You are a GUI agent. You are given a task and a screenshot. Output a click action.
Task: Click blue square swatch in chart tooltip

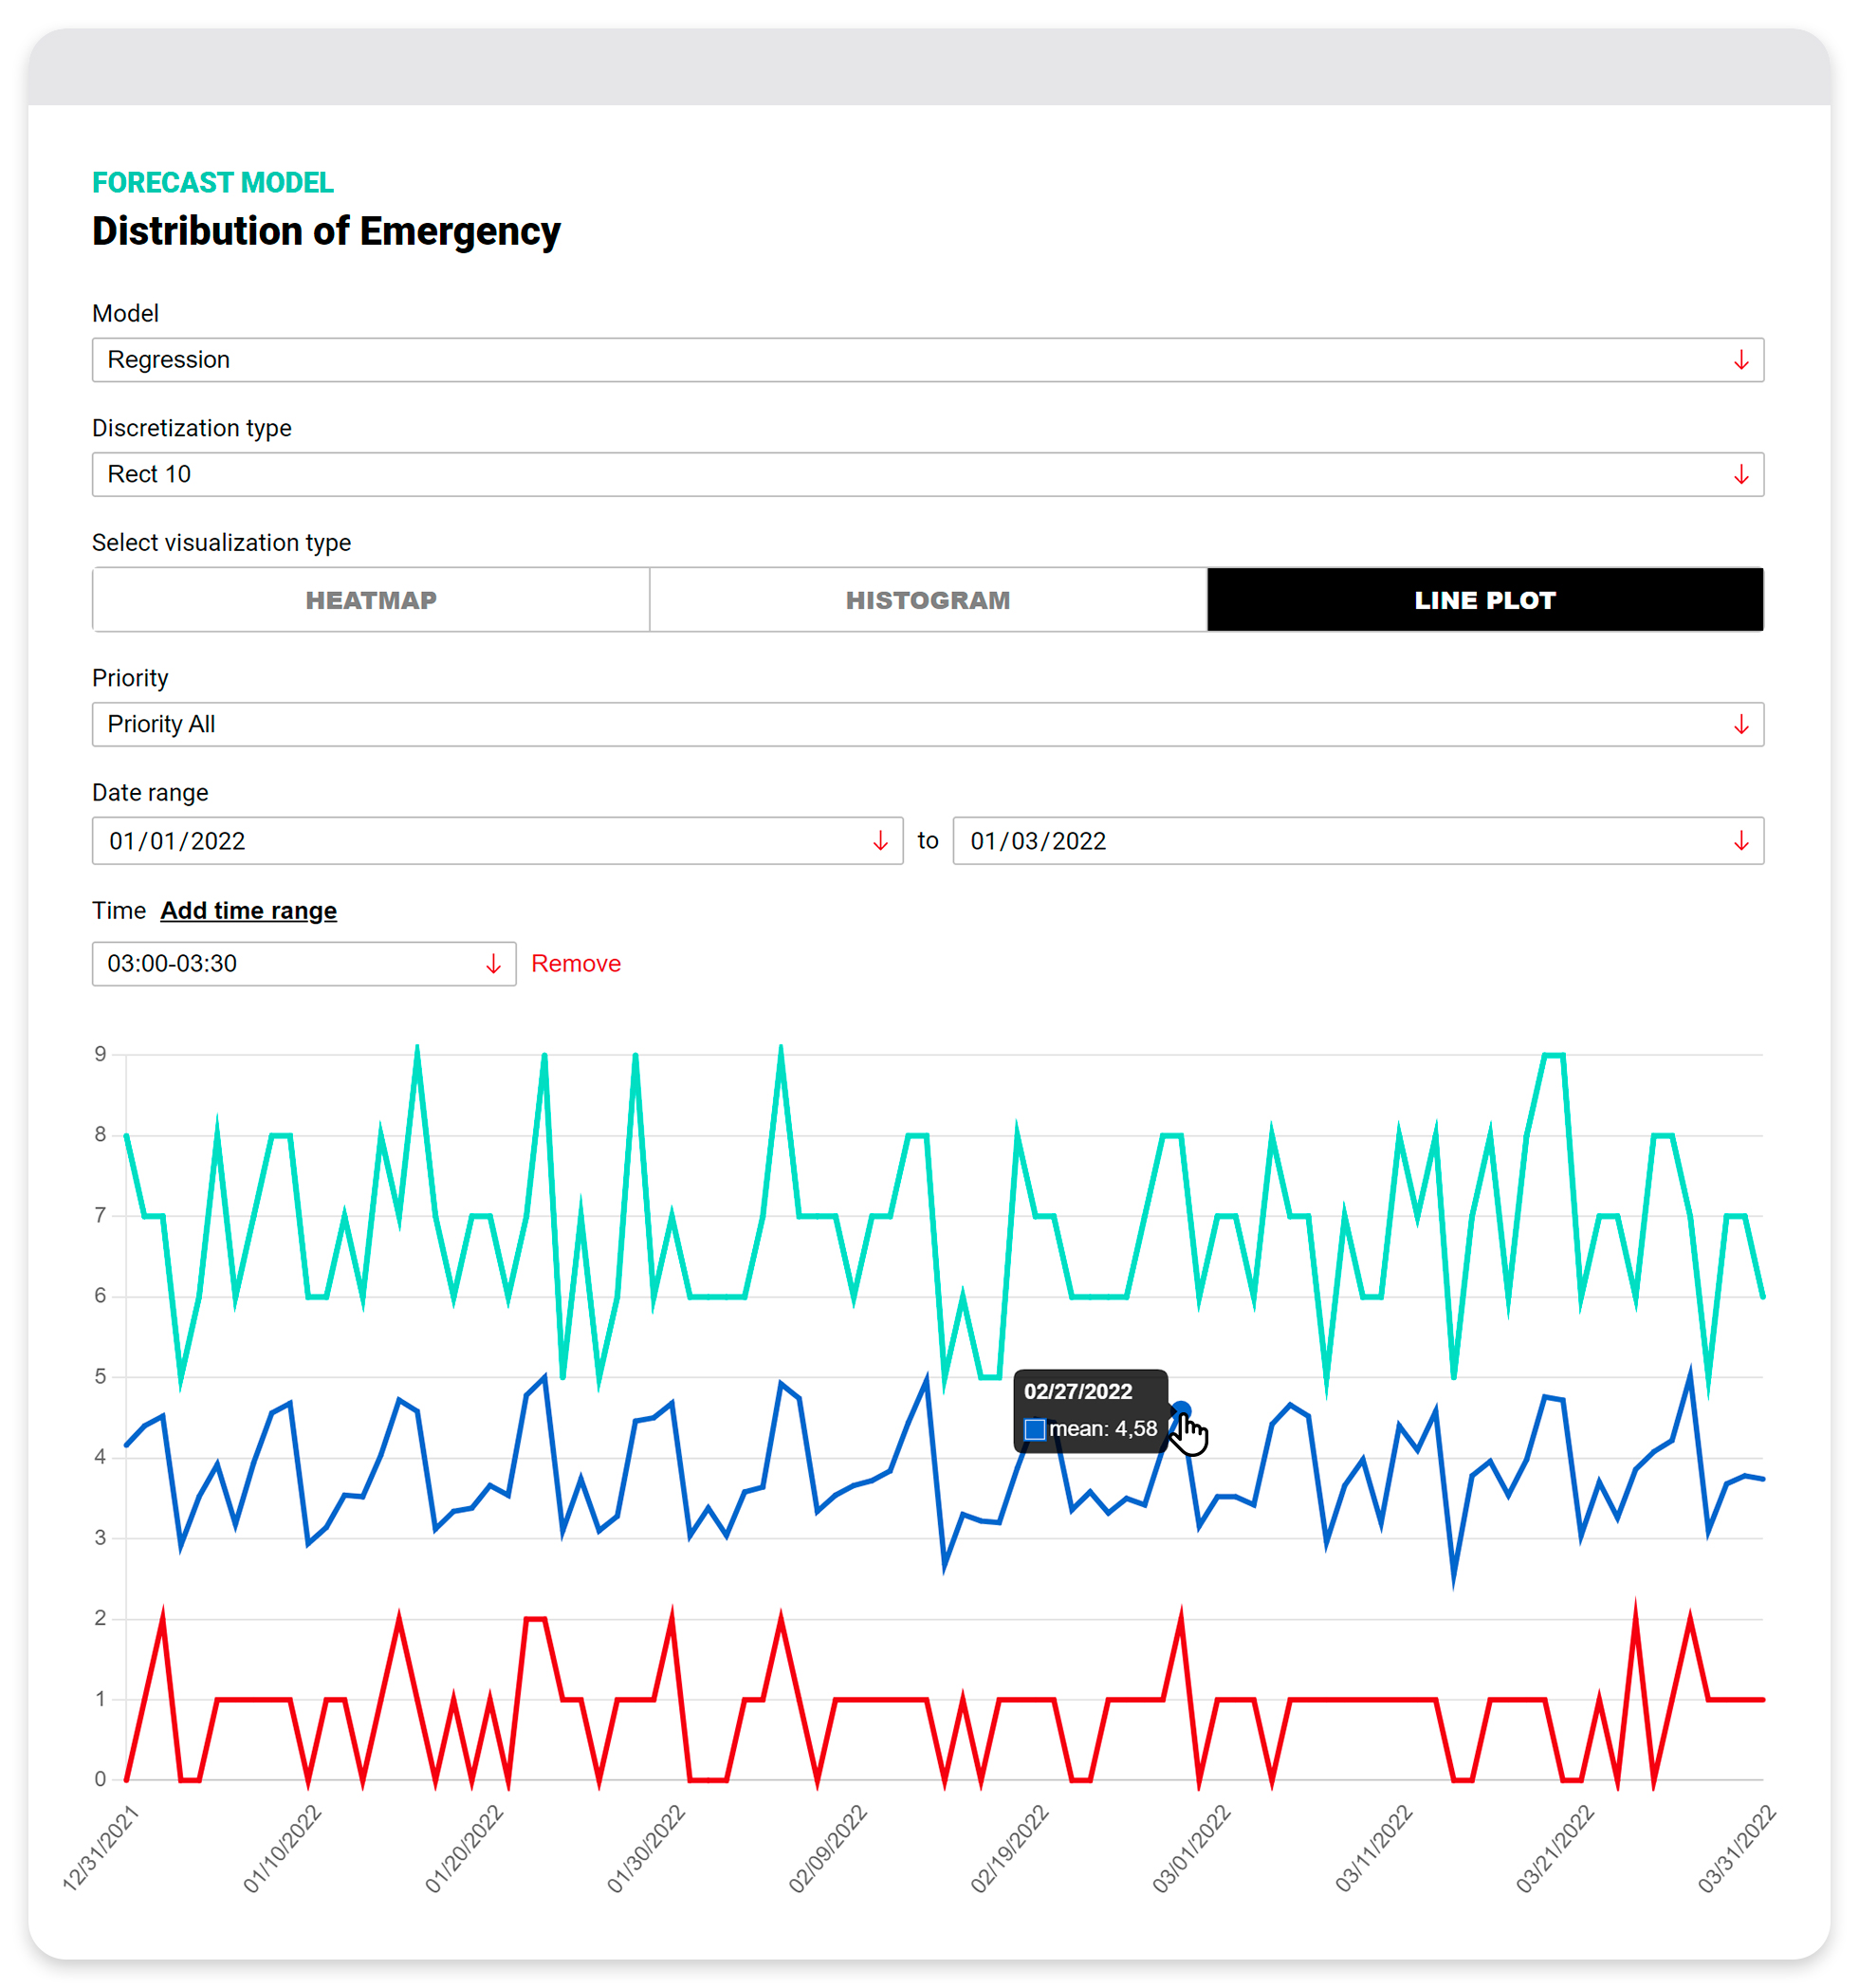click(1035, 1429)
